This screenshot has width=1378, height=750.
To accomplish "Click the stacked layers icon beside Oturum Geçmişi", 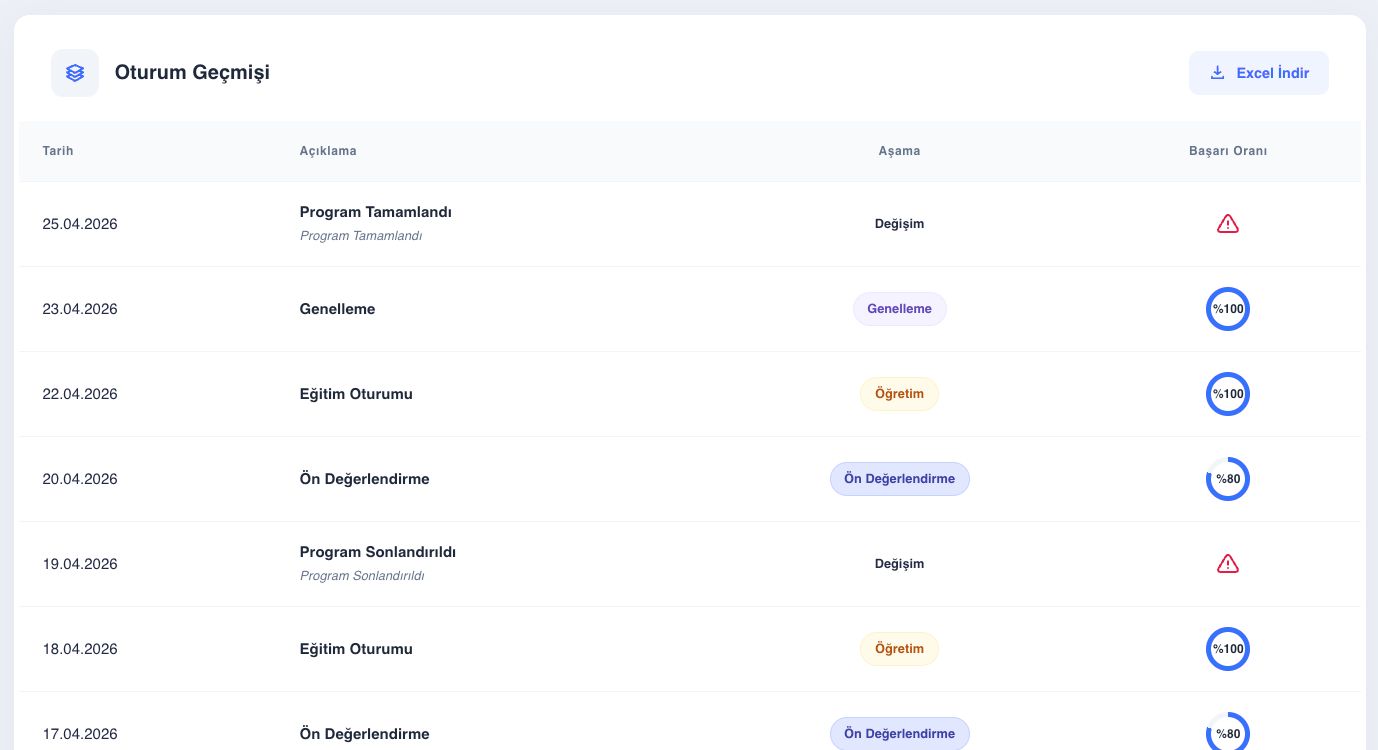I will 75,73.
